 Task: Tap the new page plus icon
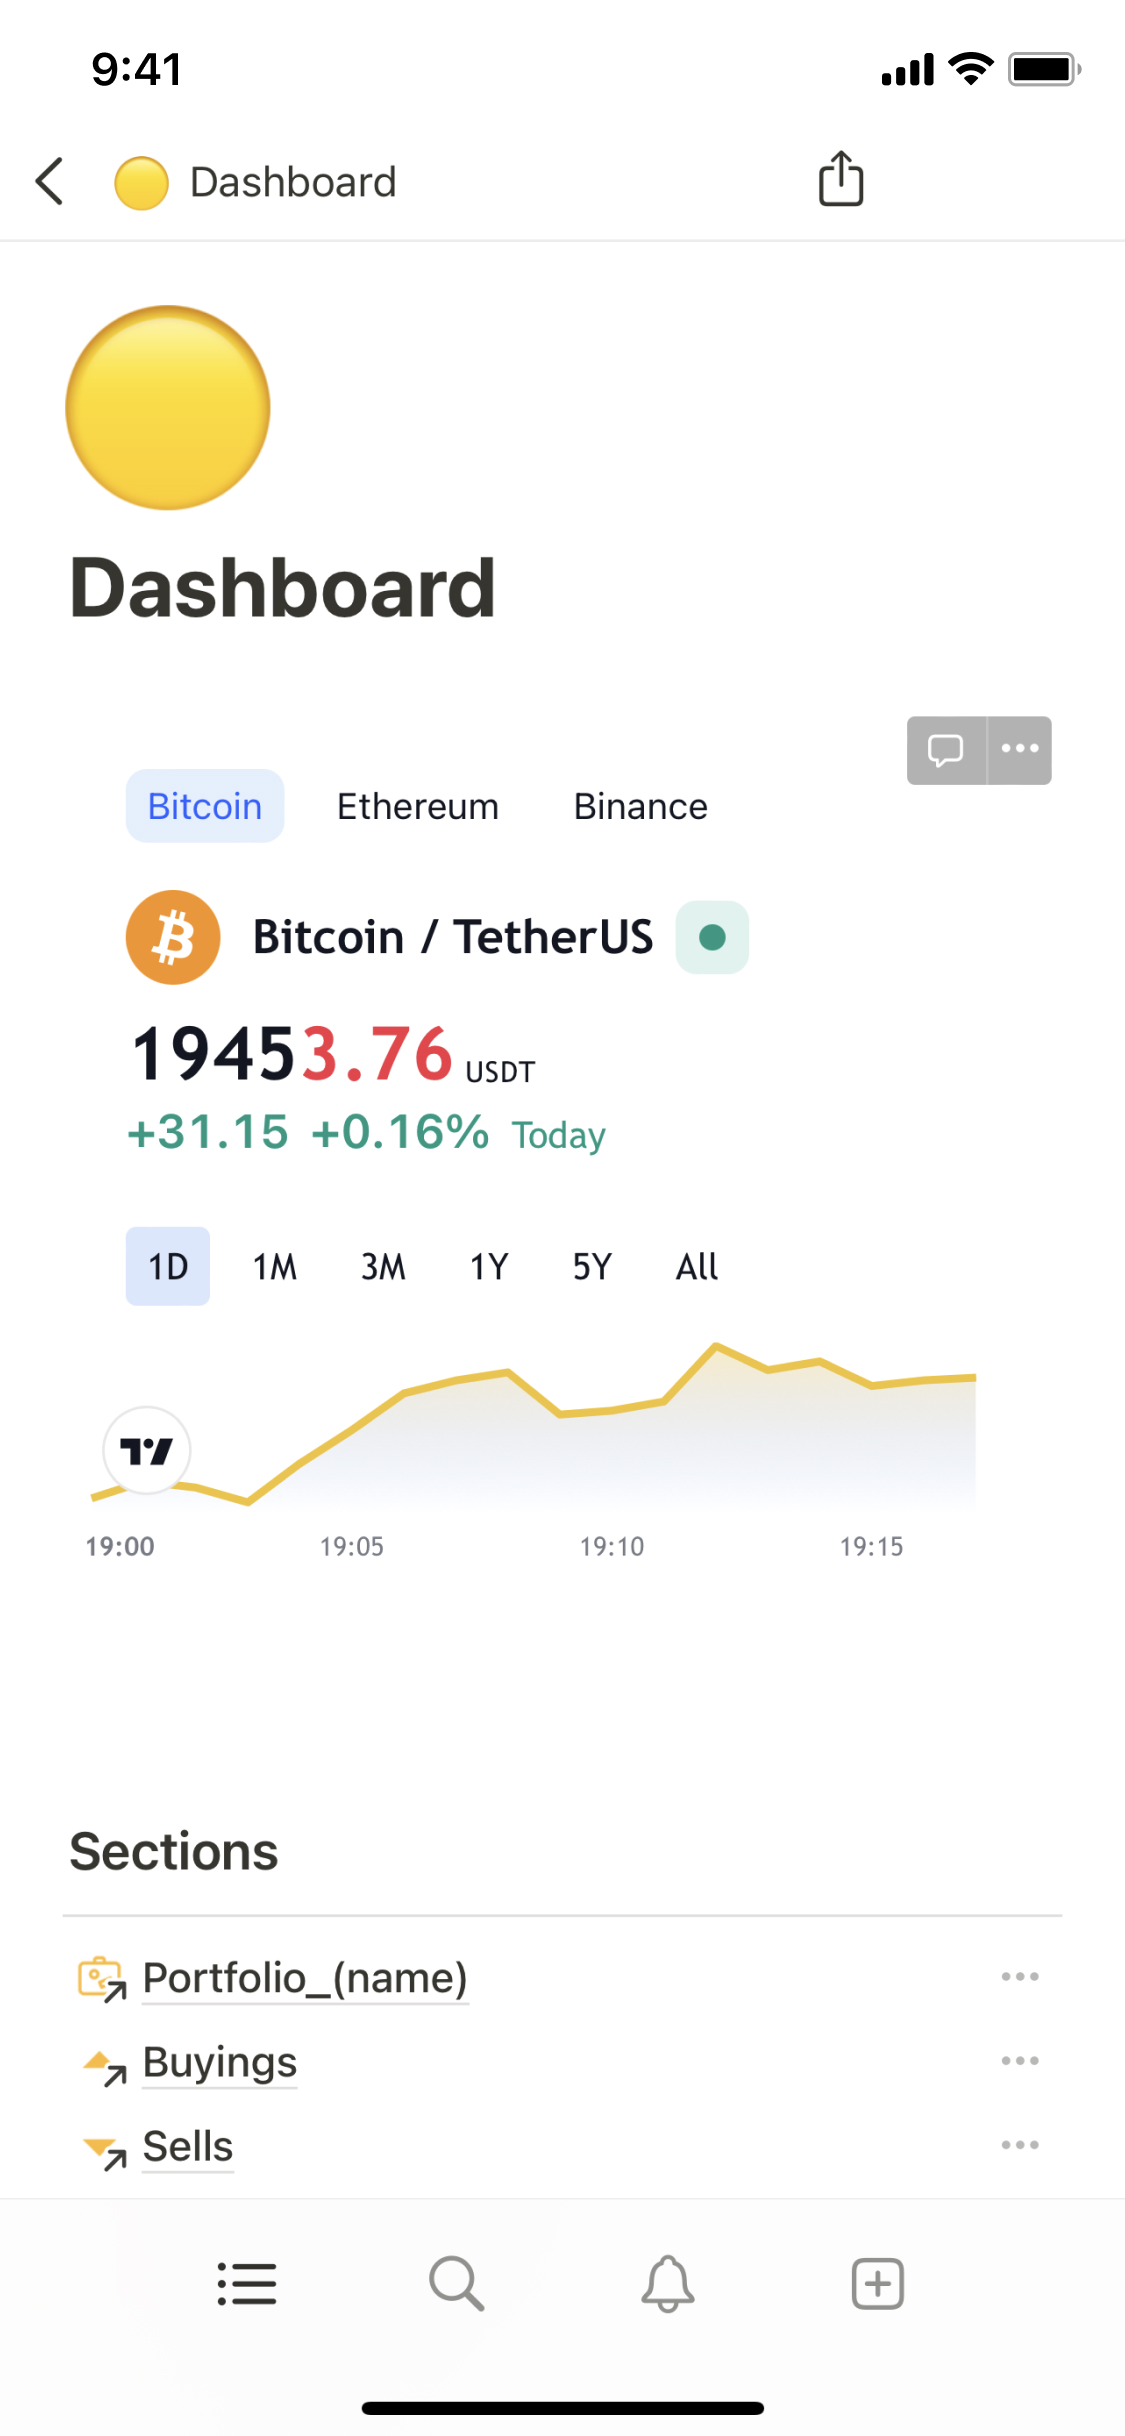pos(878,2283)
